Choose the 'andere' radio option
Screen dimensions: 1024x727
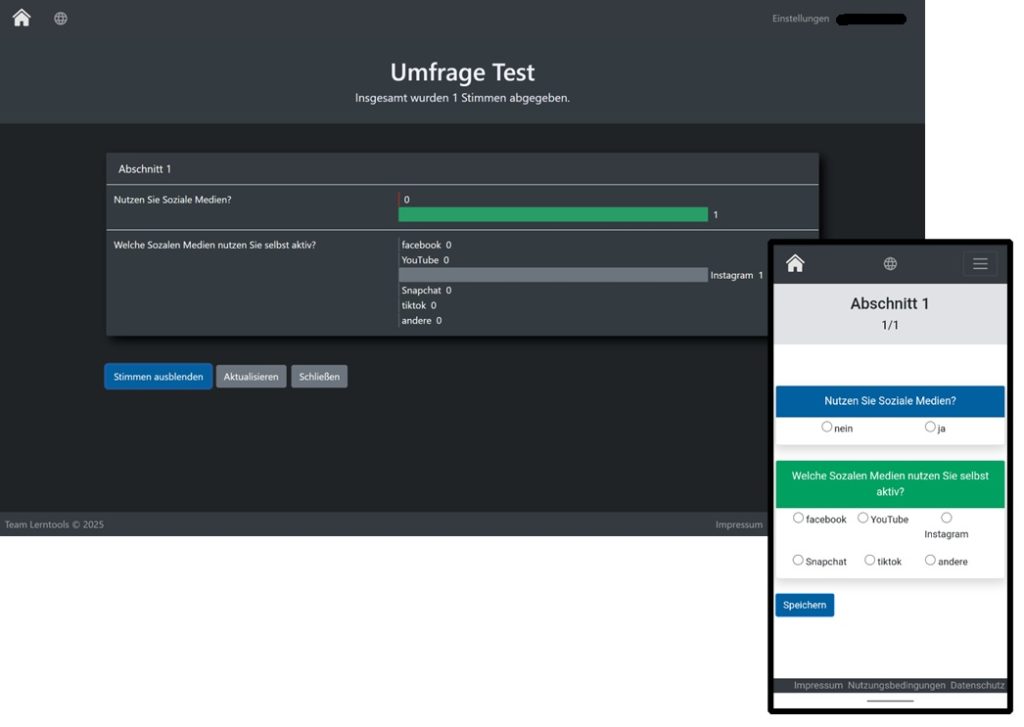930,560
